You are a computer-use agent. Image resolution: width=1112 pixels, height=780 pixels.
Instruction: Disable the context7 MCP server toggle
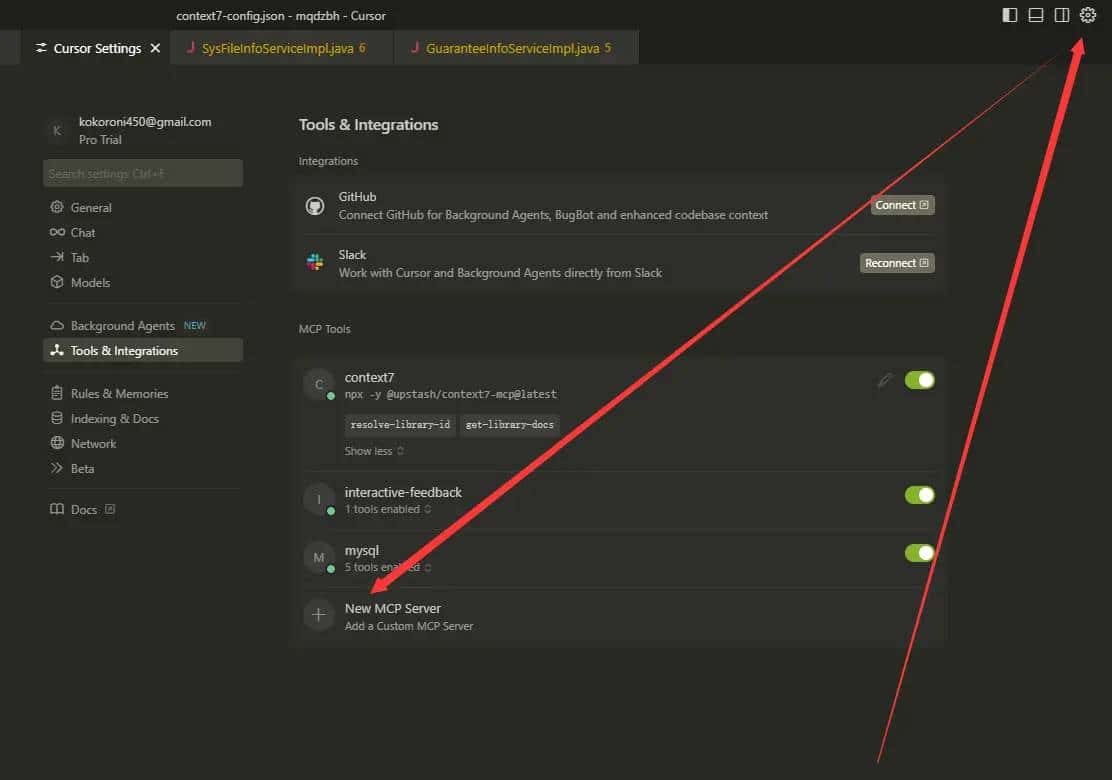click(919, 380)
